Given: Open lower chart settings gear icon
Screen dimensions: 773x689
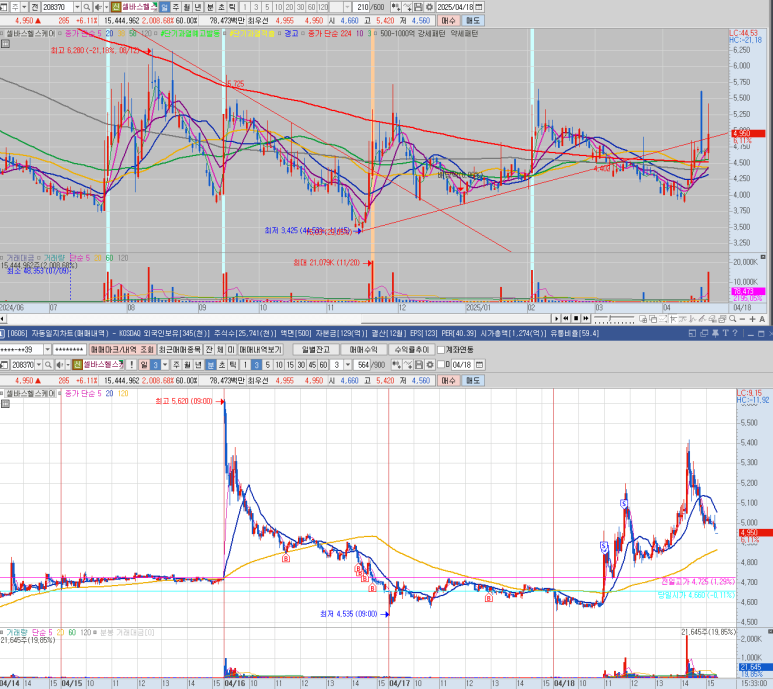Looking at the screenshot, I should (429, 365).
